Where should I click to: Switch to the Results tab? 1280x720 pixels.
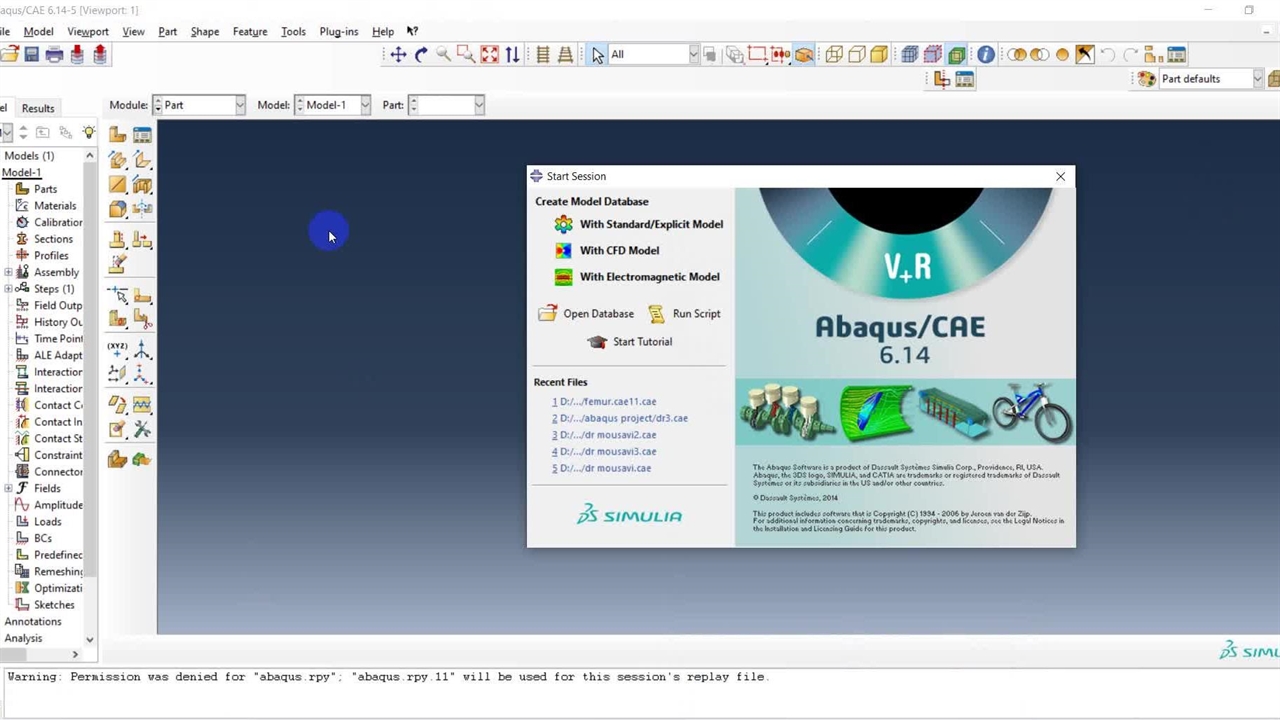[38, 108]
